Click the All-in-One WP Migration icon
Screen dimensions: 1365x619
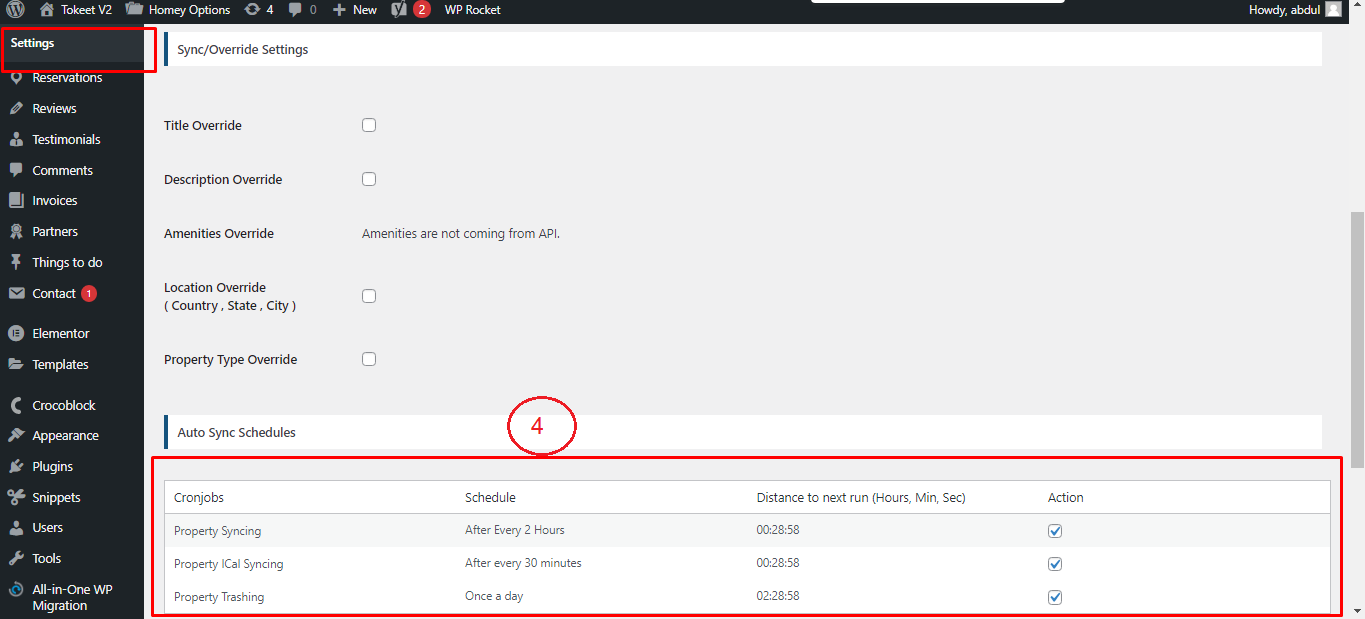[16, 590]
